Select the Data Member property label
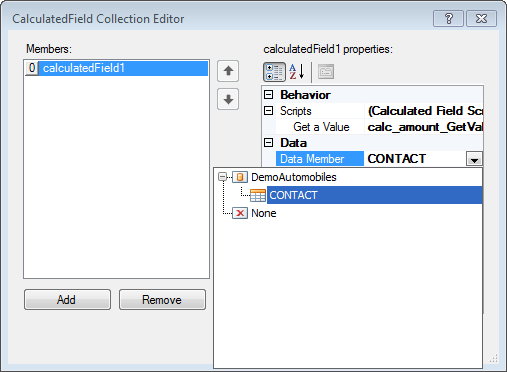507x372 pixels. [320, 159]
